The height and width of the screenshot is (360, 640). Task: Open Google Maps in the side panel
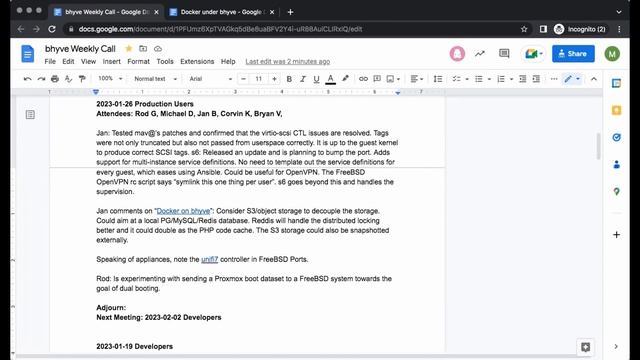[616, 191]
